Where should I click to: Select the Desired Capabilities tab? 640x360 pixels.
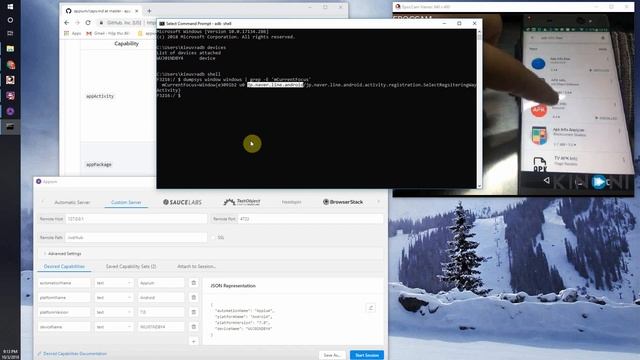tap(64, 267)
